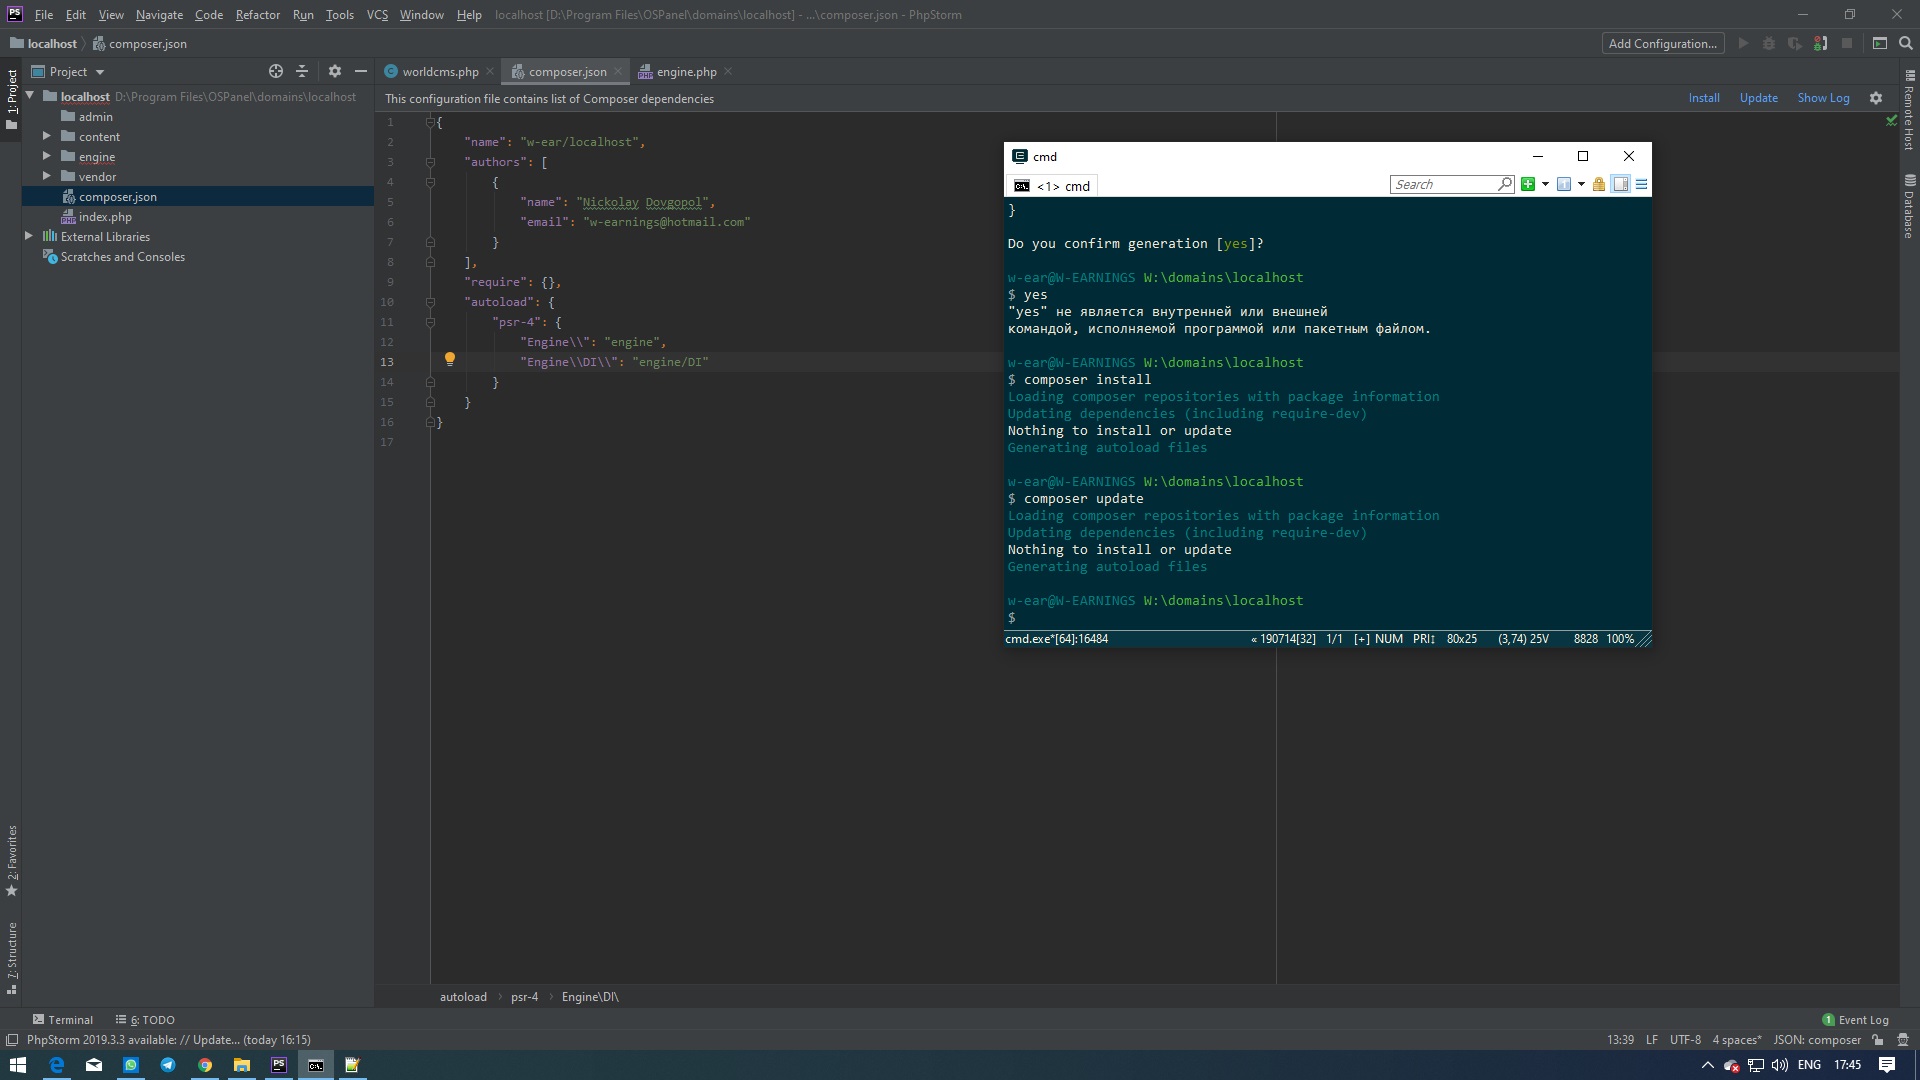1920x1080 pixels.
Task: Click the cmd Search input field
Action: (x=1442, y=184)
